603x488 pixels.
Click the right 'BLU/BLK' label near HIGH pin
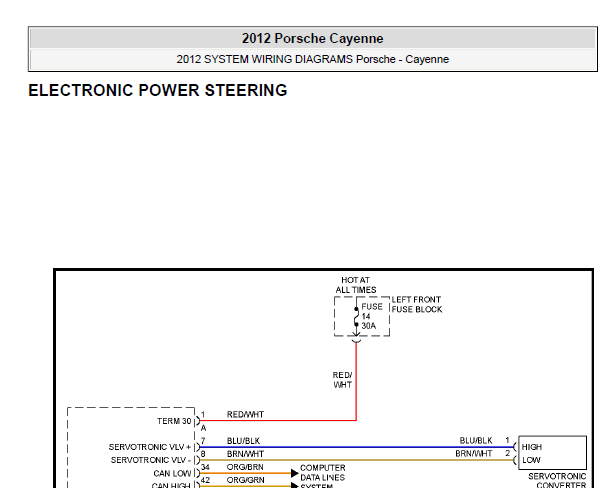click(x=476, y=440)
